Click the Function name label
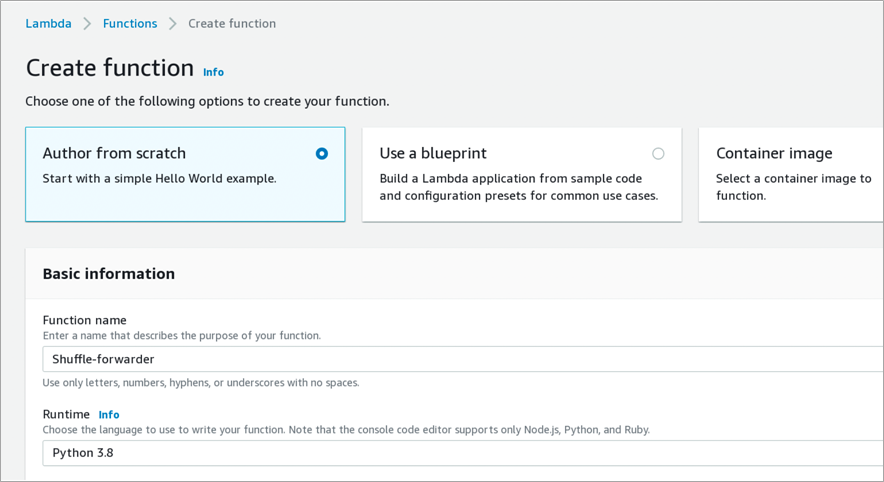 coord(85,320)
